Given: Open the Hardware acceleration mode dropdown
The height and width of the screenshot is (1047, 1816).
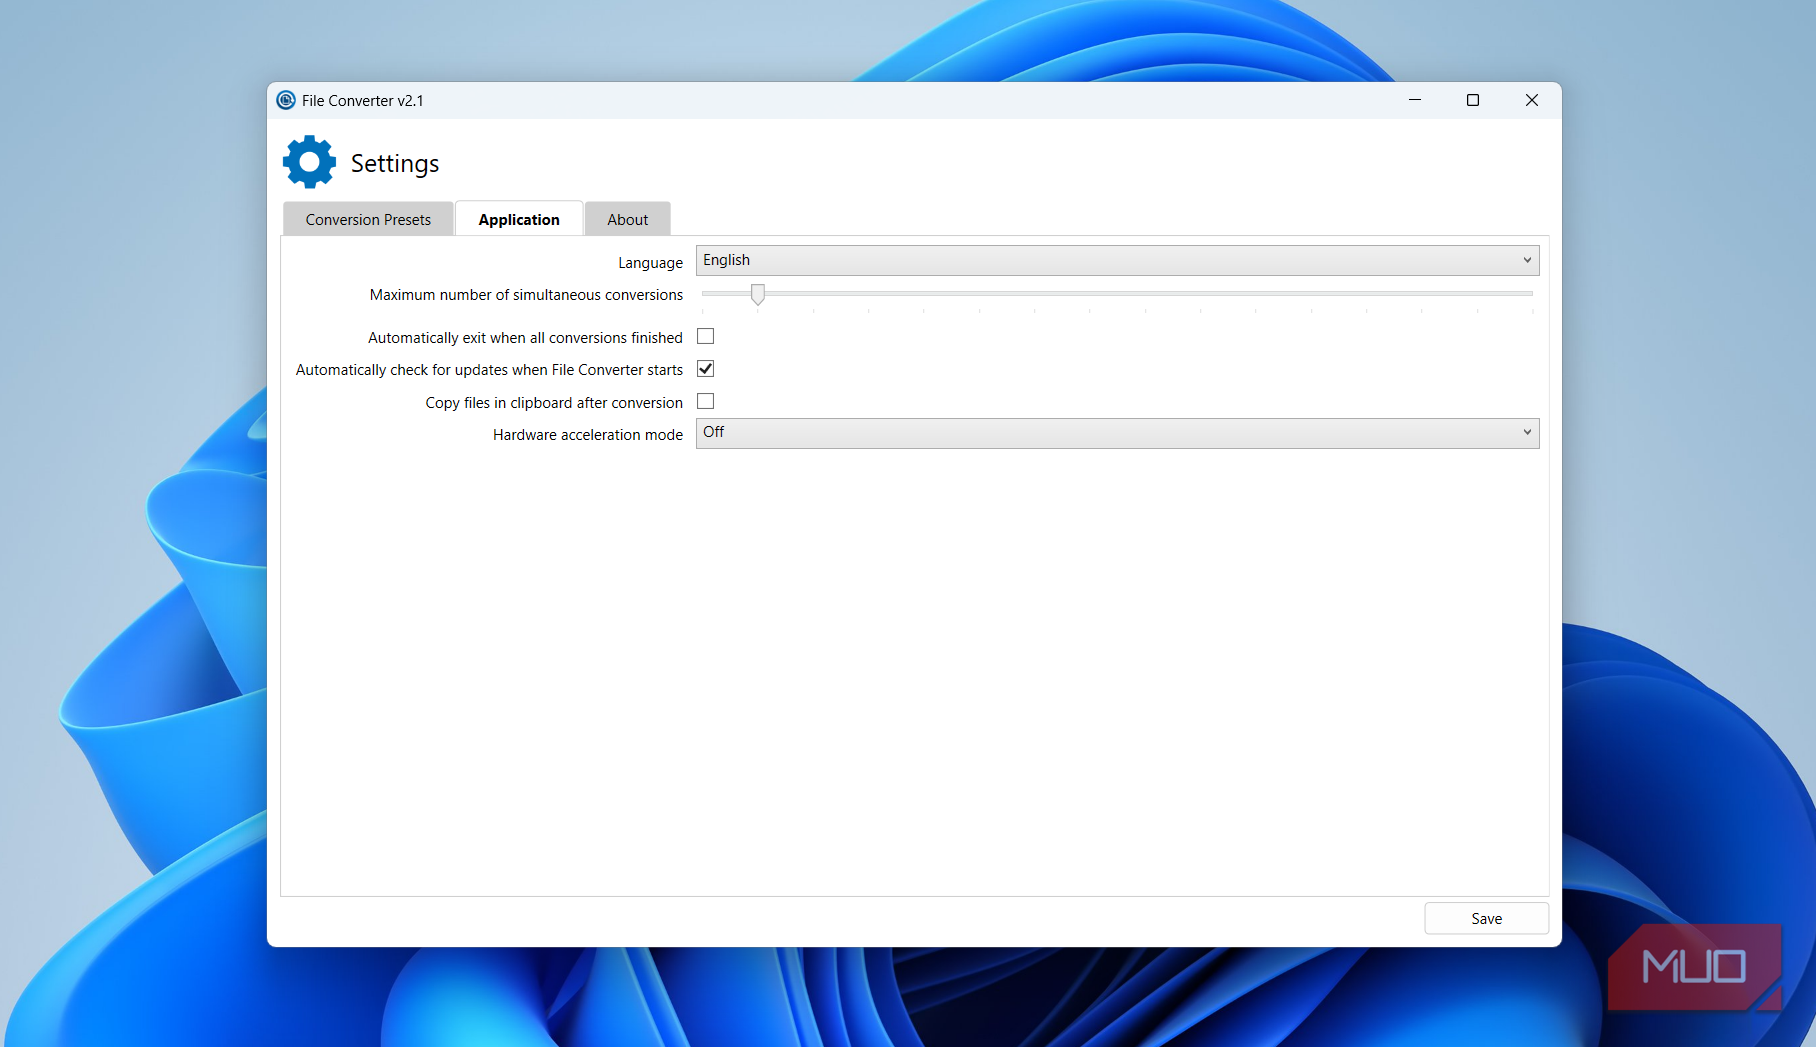Looking at the screenshot, I should point(1117,433).
